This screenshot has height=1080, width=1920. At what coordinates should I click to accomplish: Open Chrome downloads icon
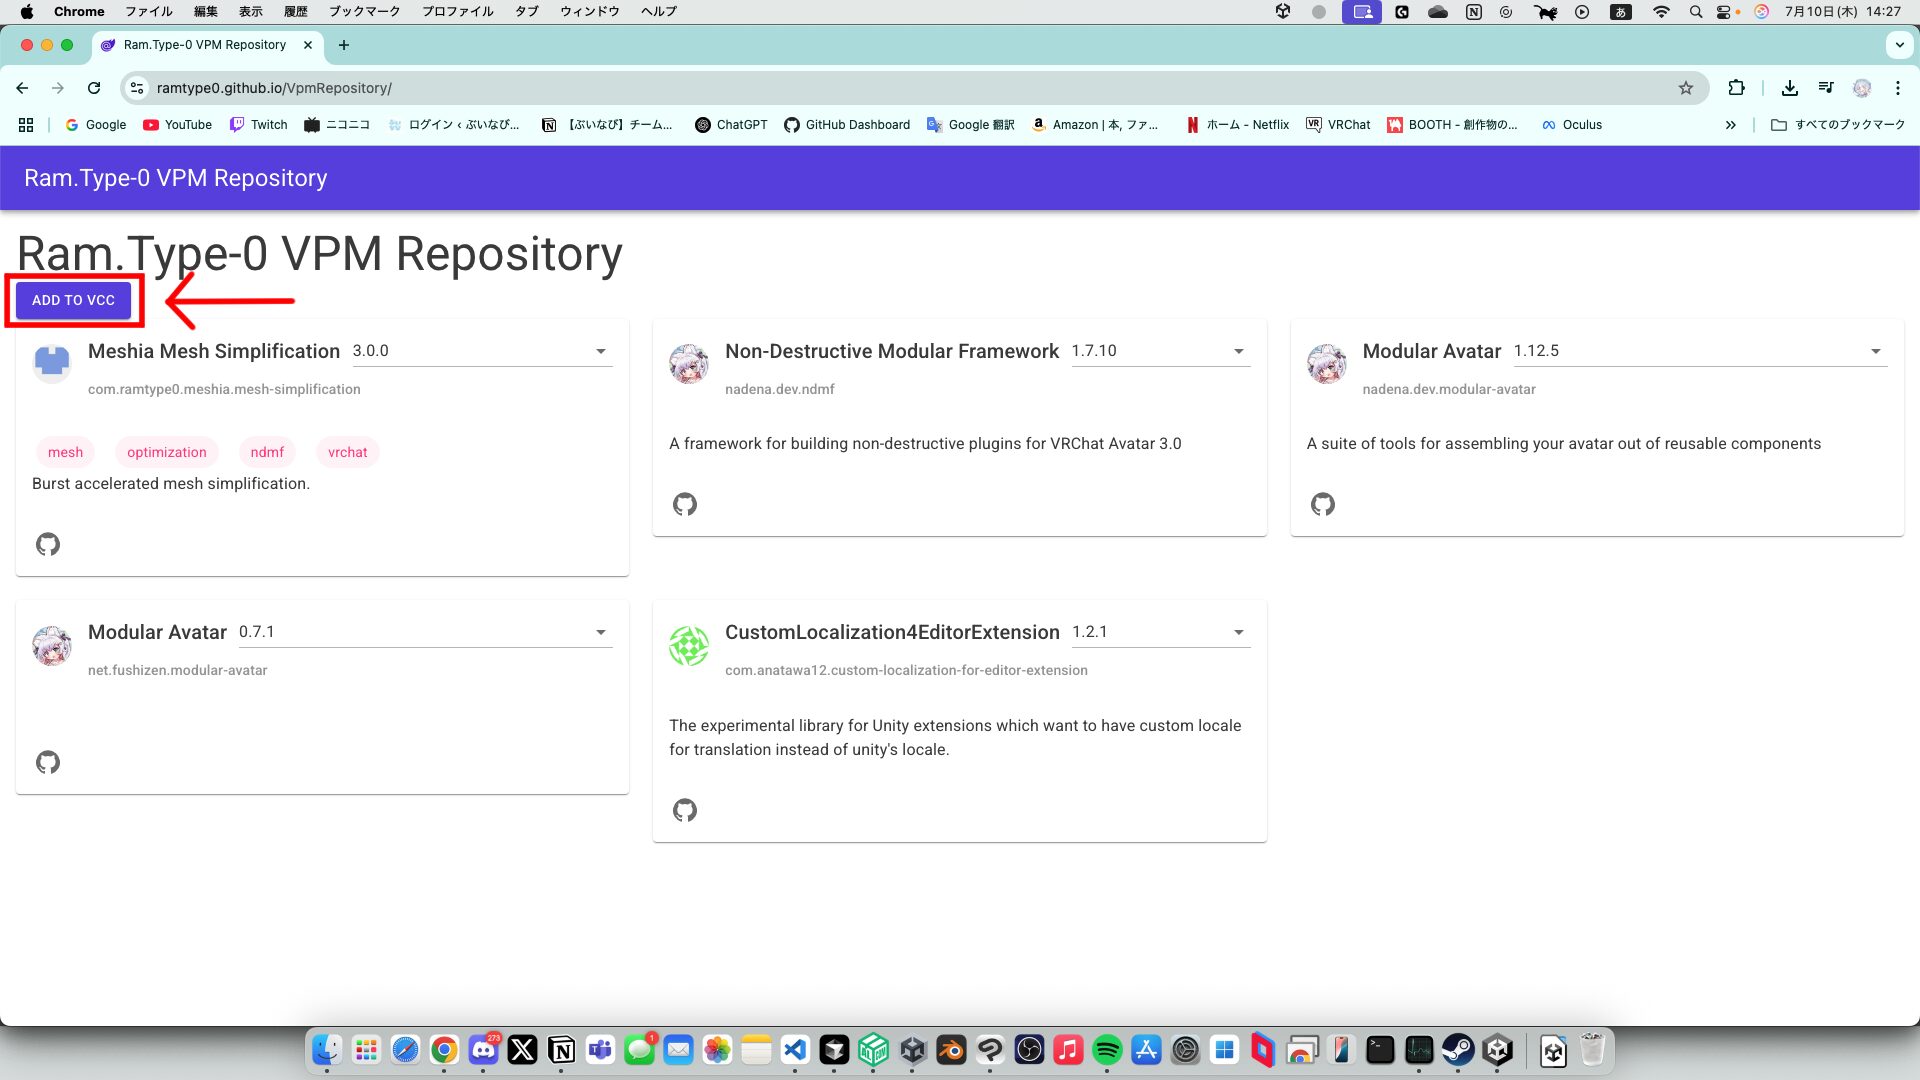click(1790, 88)
